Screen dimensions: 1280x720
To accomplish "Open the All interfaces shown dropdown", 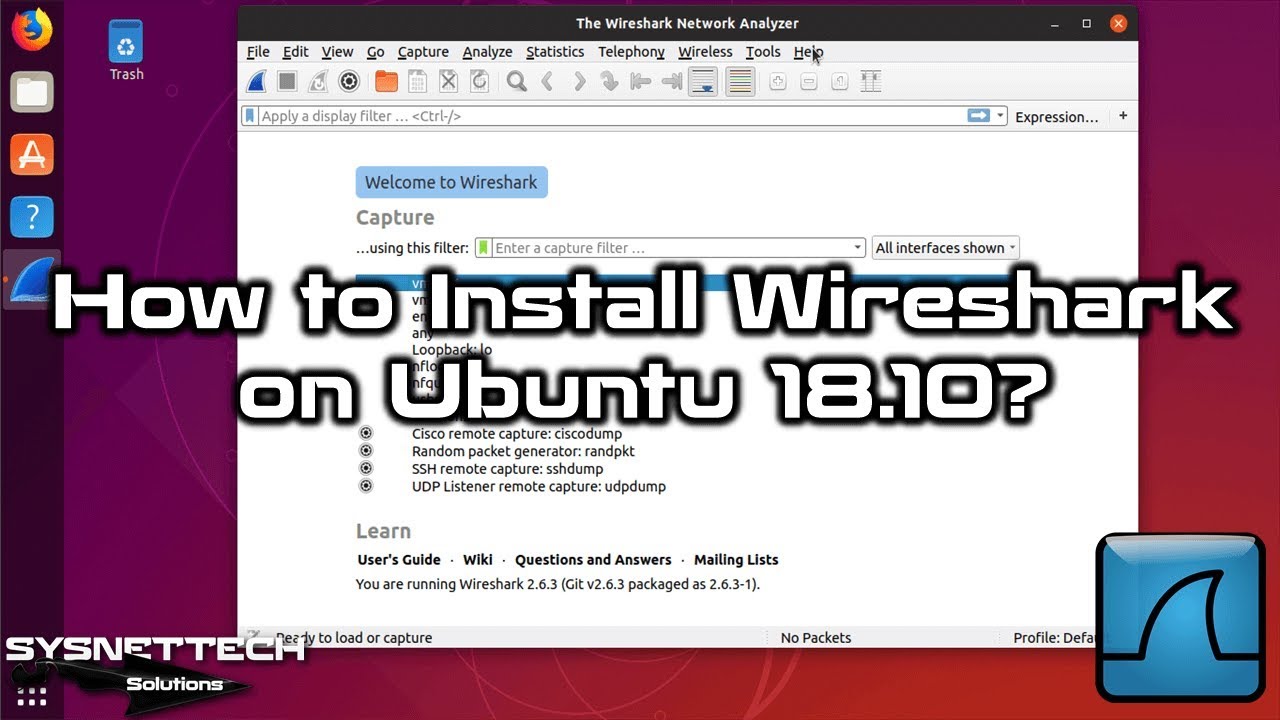I will [x=946, y=248].
